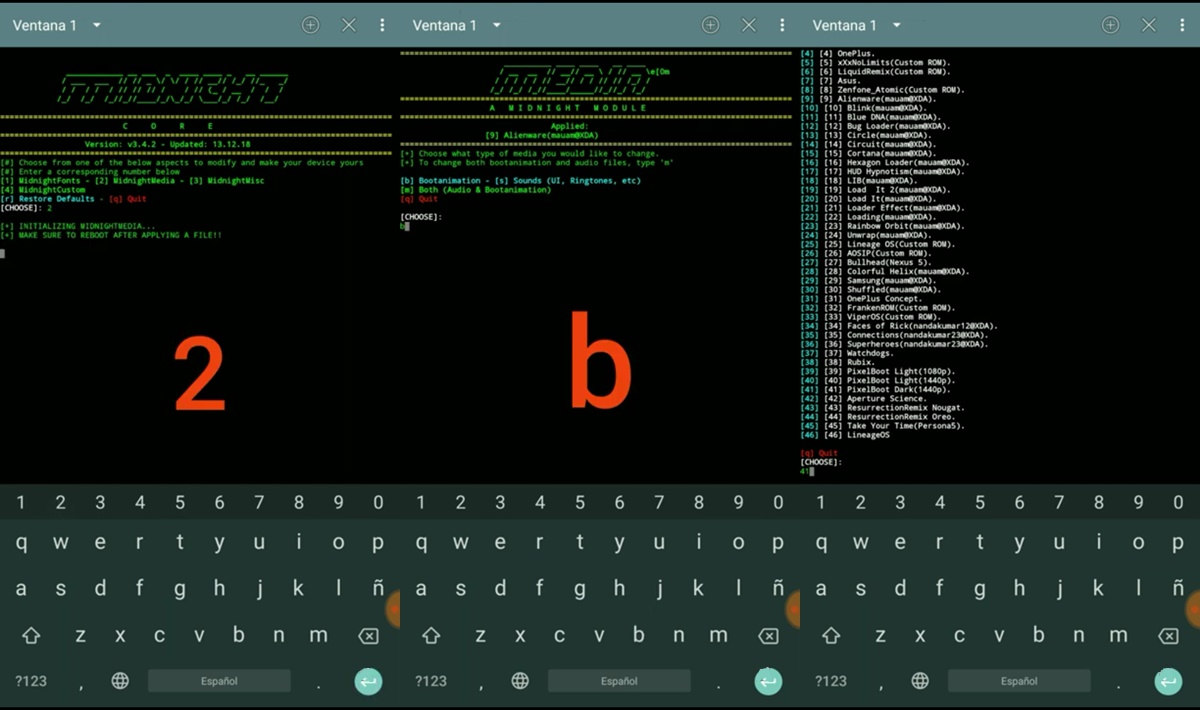Tap backspace key on MidnightCore screen keyboard
This screenshot has width=1200, height=710.
[x=368, y=636]
